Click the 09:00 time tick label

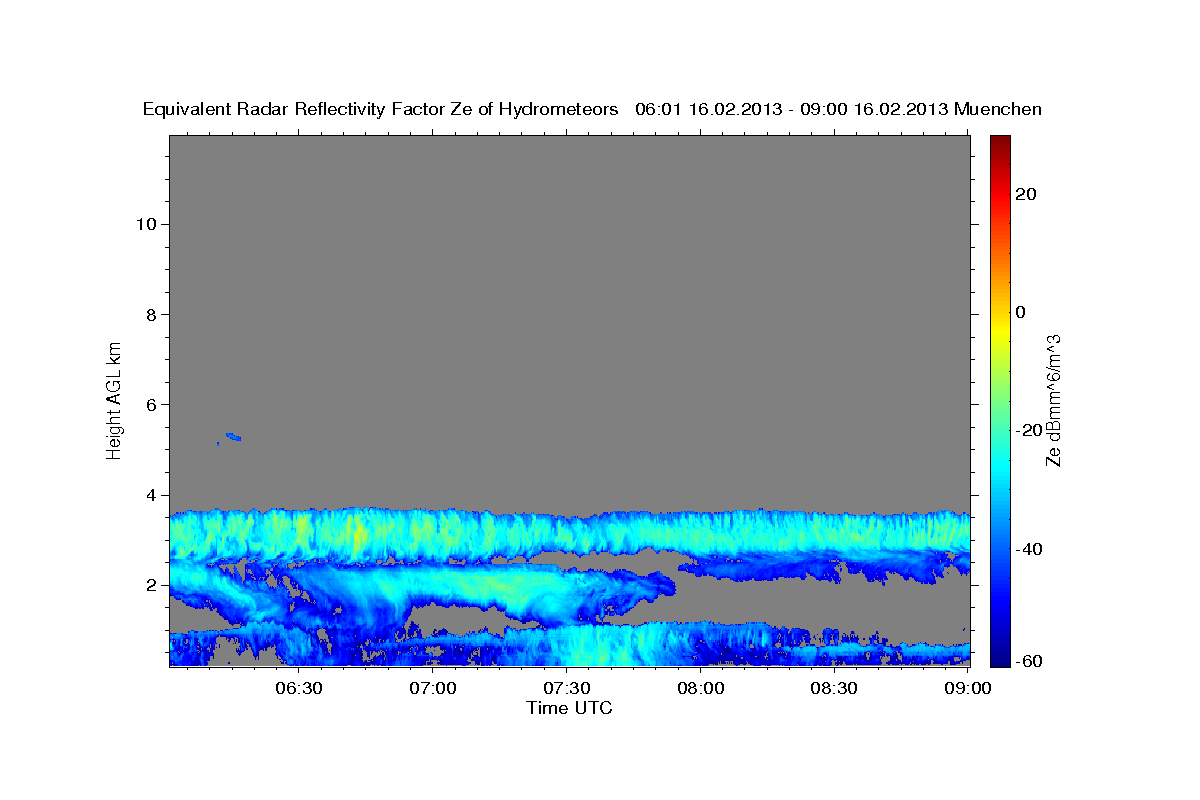967,688
